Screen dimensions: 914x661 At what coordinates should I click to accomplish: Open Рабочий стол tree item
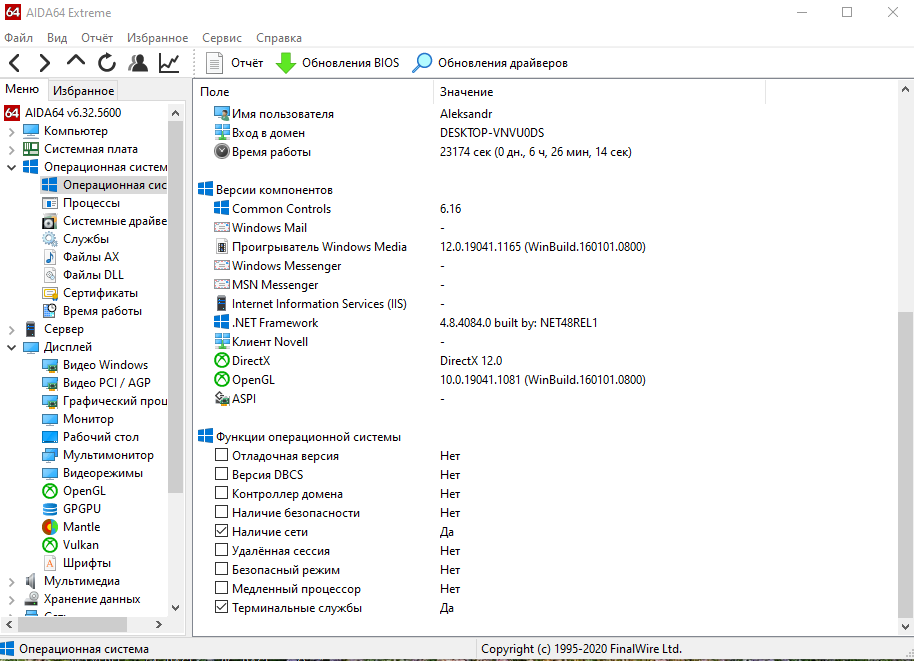click(100, 437)
